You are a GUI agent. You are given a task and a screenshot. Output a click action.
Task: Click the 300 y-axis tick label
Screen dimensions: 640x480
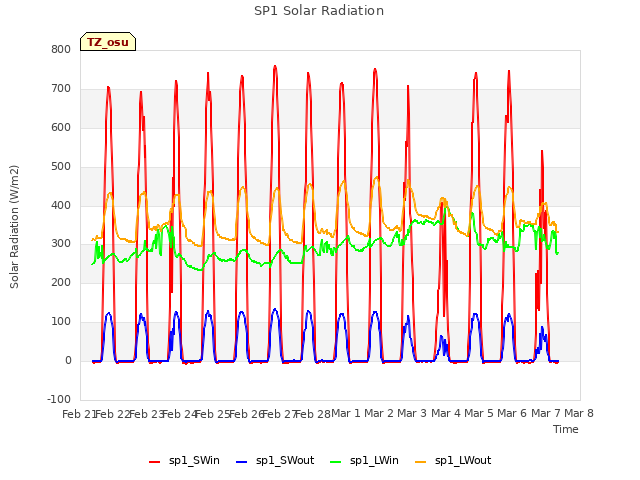[61, 244]
